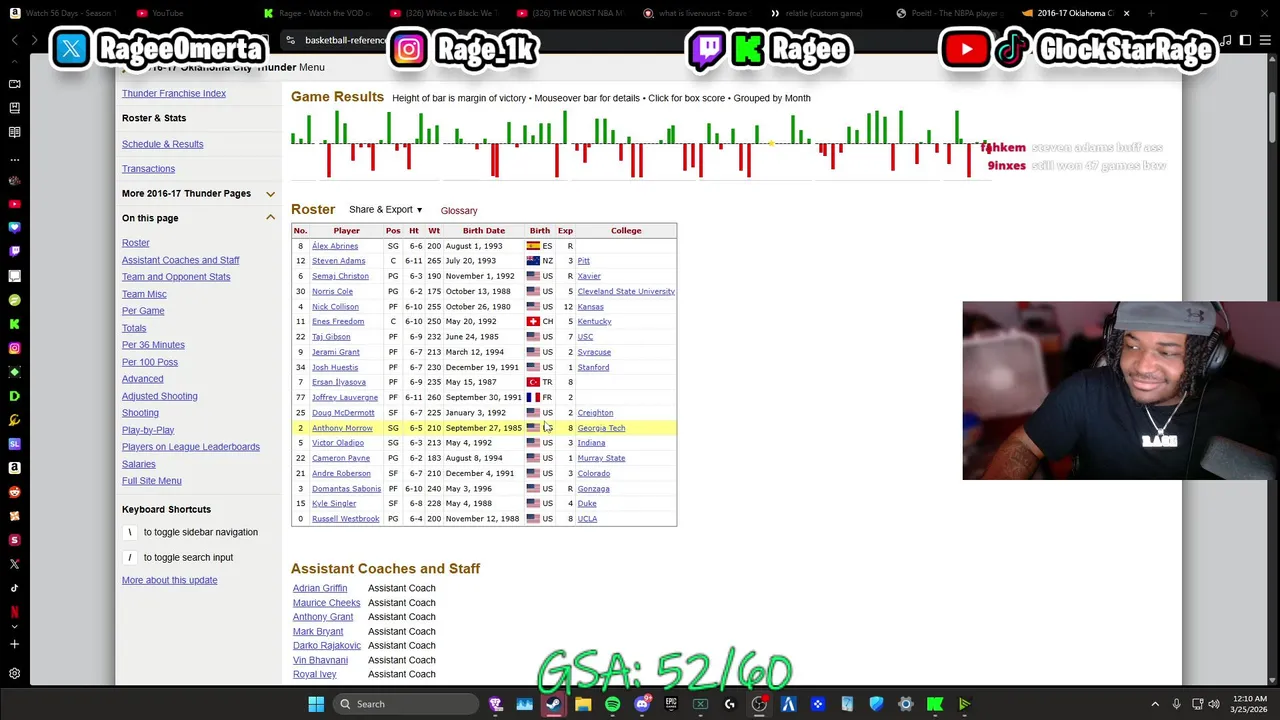Show hidden system tray icons
The image size is (1280, 720).
1155,704
